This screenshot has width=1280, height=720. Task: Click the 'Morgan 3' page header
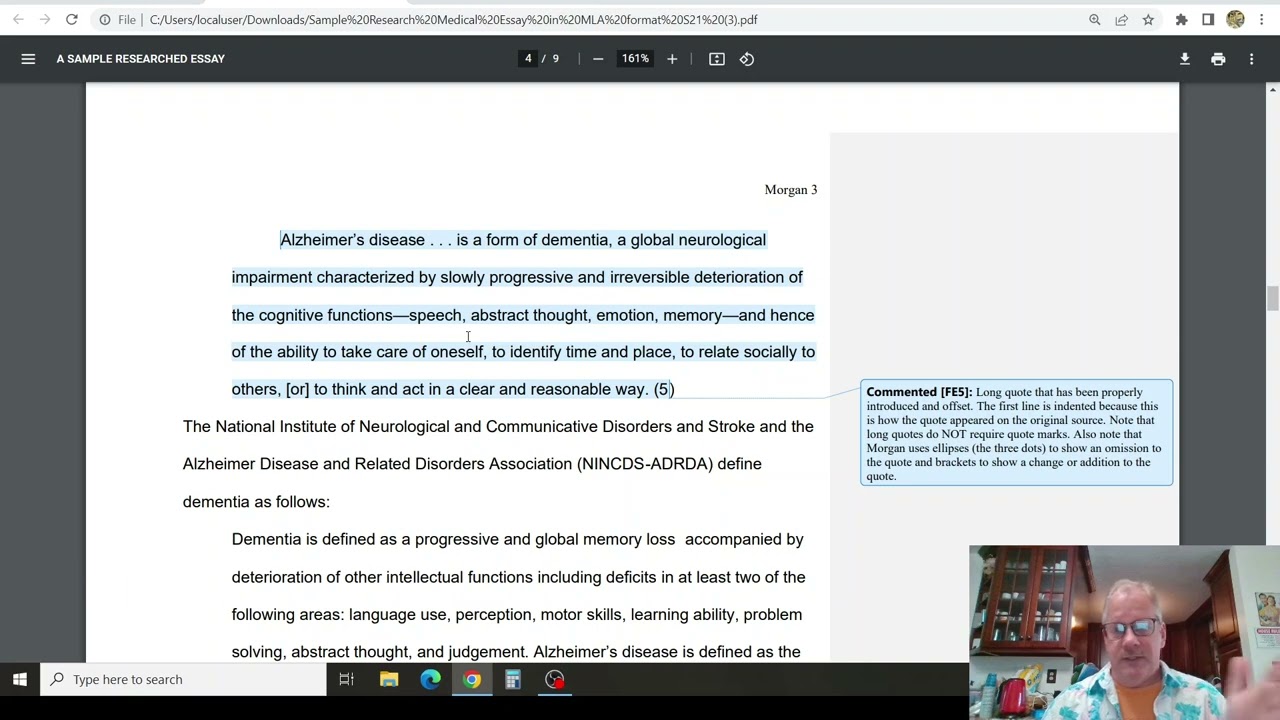790,190
